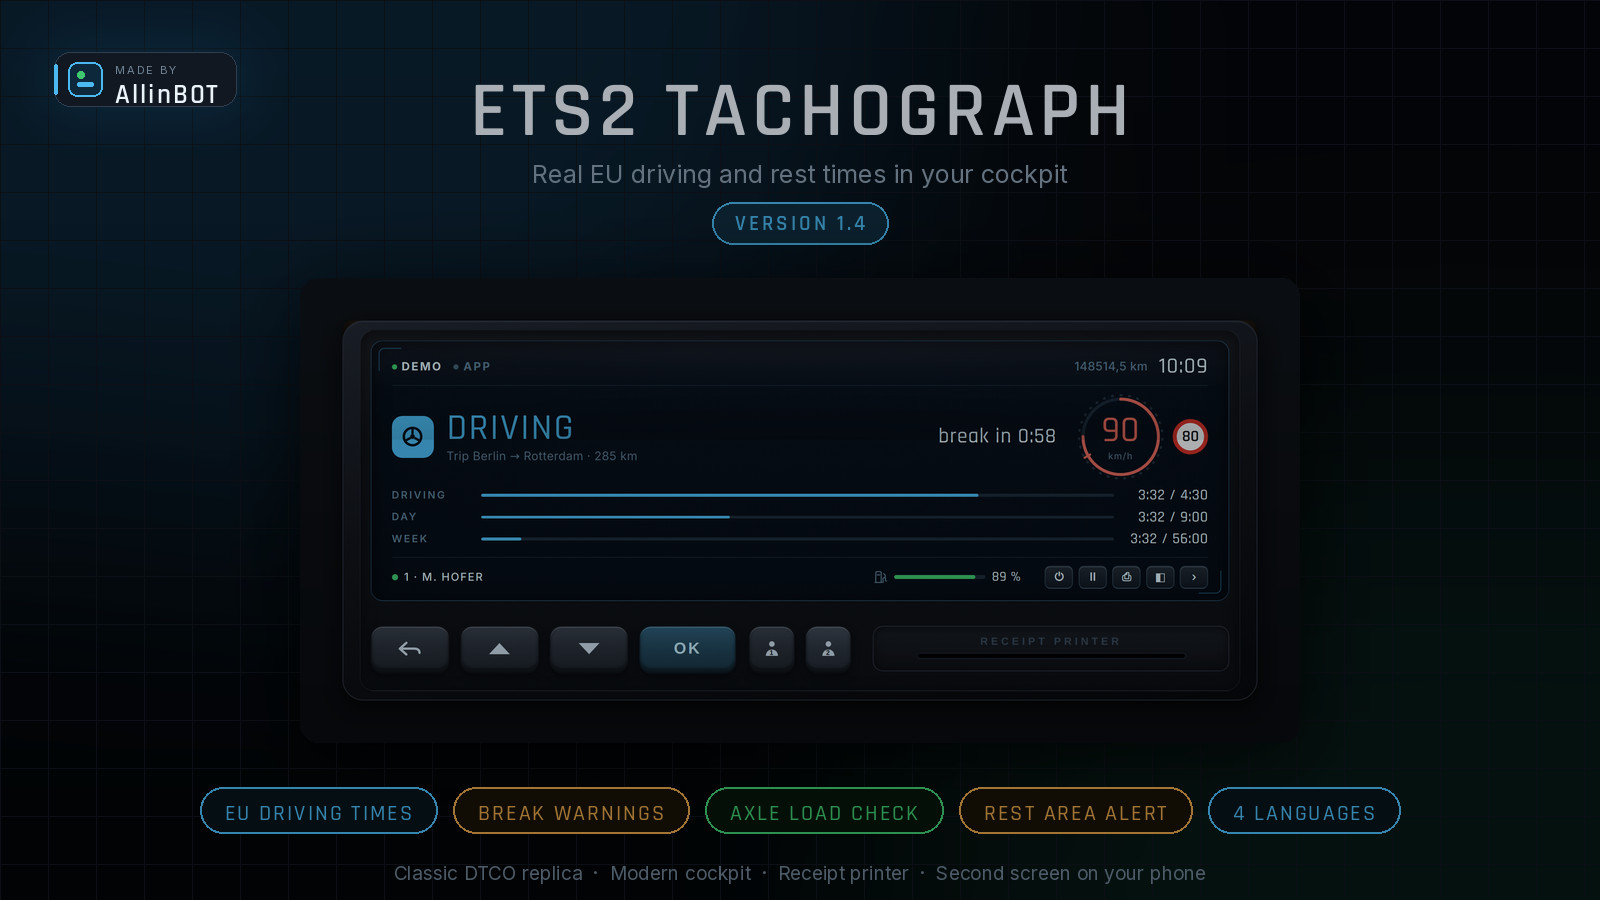Click the 'Trip Berlin → Rotterdam · 285 km' text
The height and width of the screenshot is (900, 1600).
[542, 456]
